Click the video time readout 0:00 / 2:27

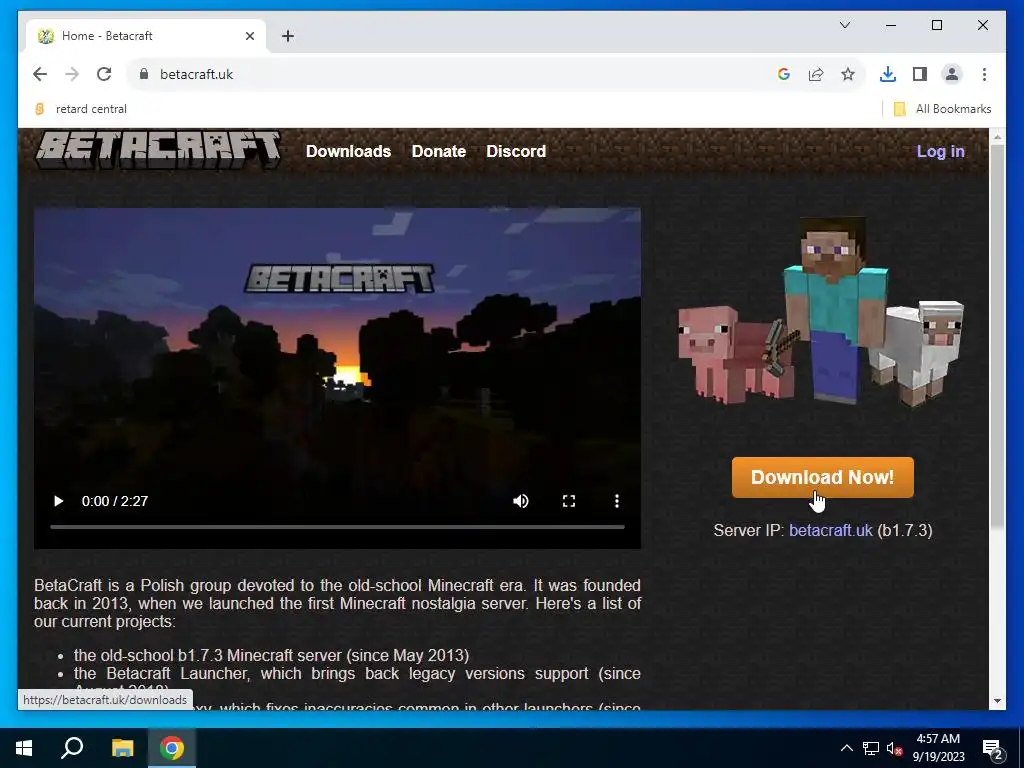point(115,501)
